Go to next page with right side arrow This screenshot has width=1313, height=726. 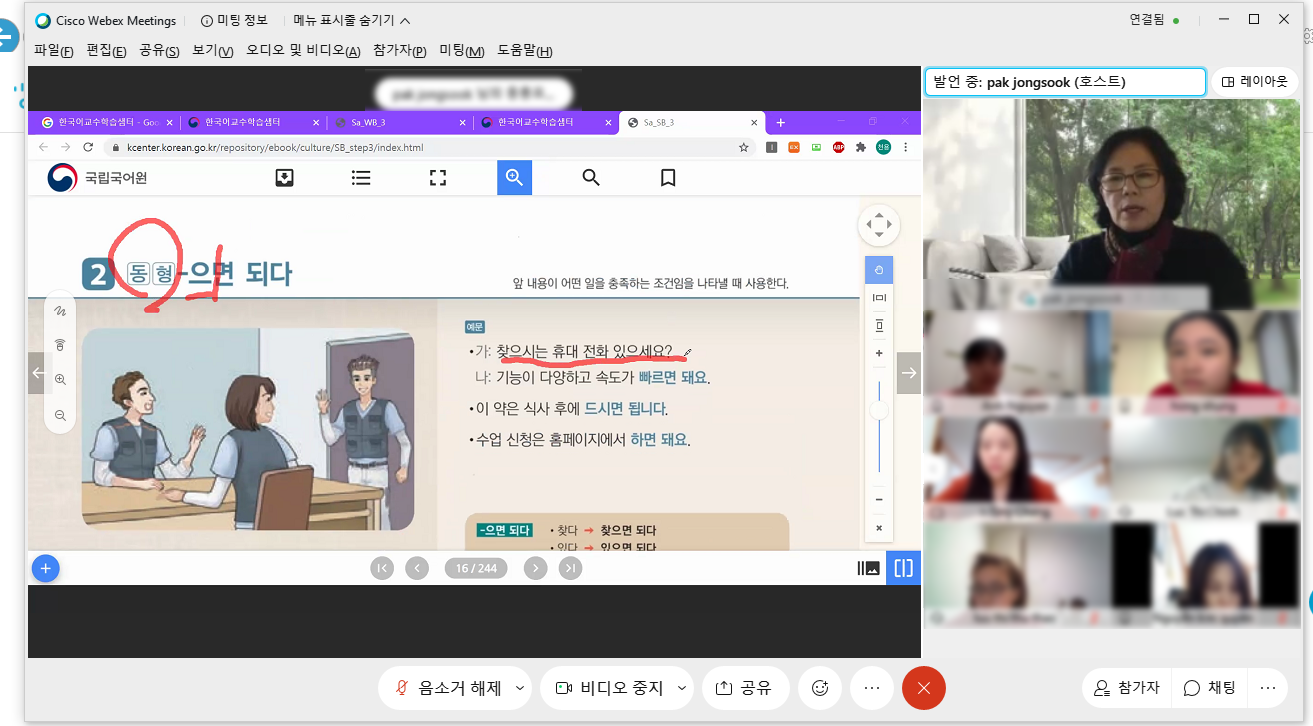pos(908,373)
